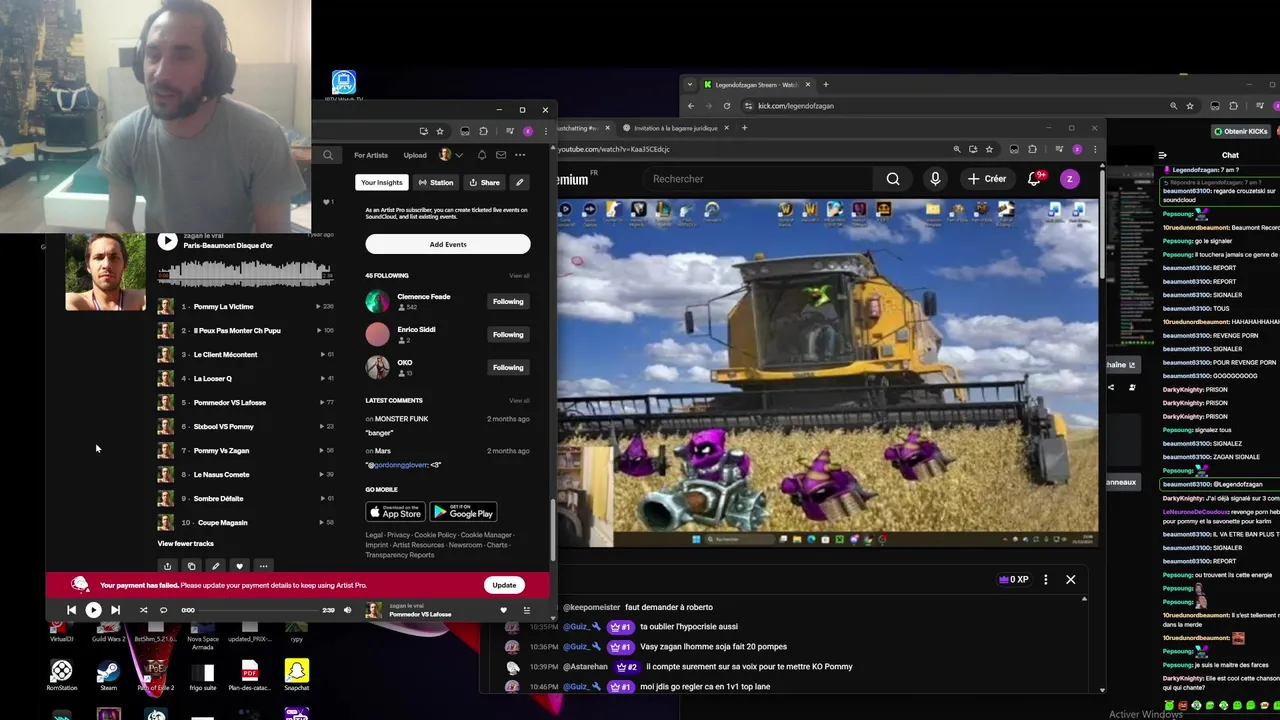Switch to Invitation à la bagarre juridique tab
The width and height of the screenshot is (1280, 720).
click(x=677, y=128)
